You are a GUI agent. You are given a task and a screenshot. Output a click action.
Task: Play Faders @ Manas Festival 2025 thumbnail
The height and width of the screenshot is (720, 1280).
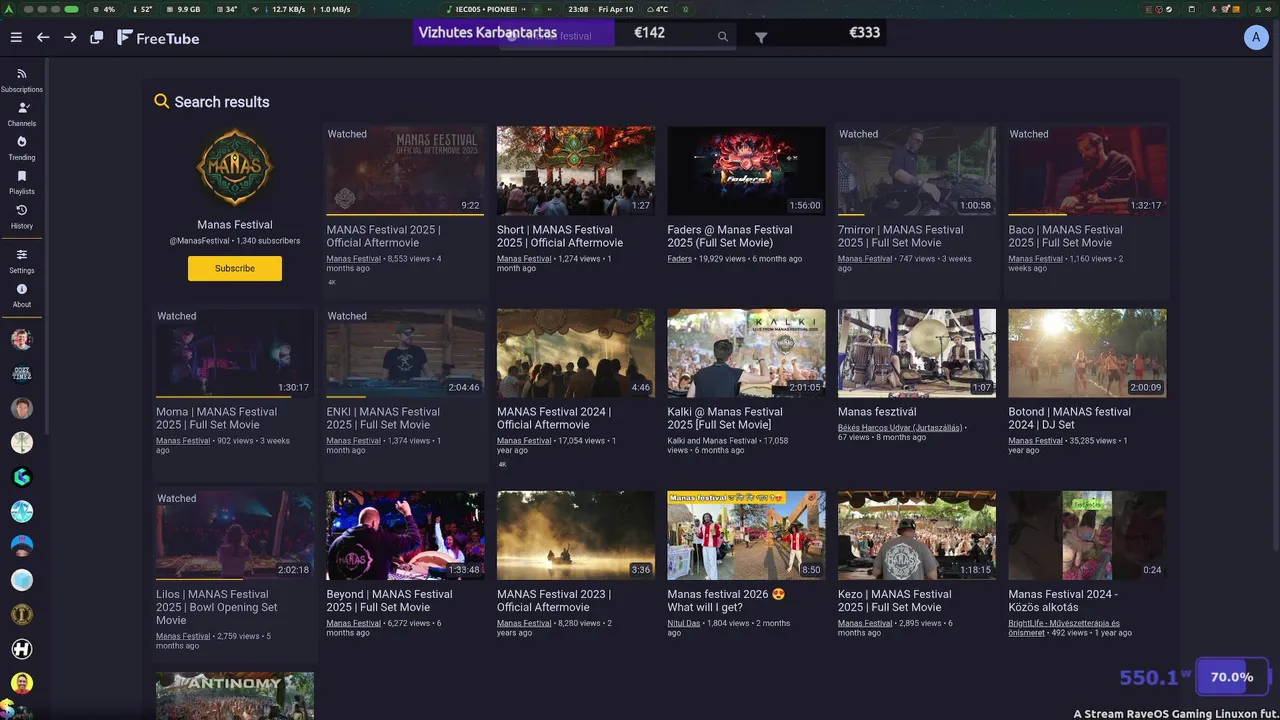[x=746, y=170]
